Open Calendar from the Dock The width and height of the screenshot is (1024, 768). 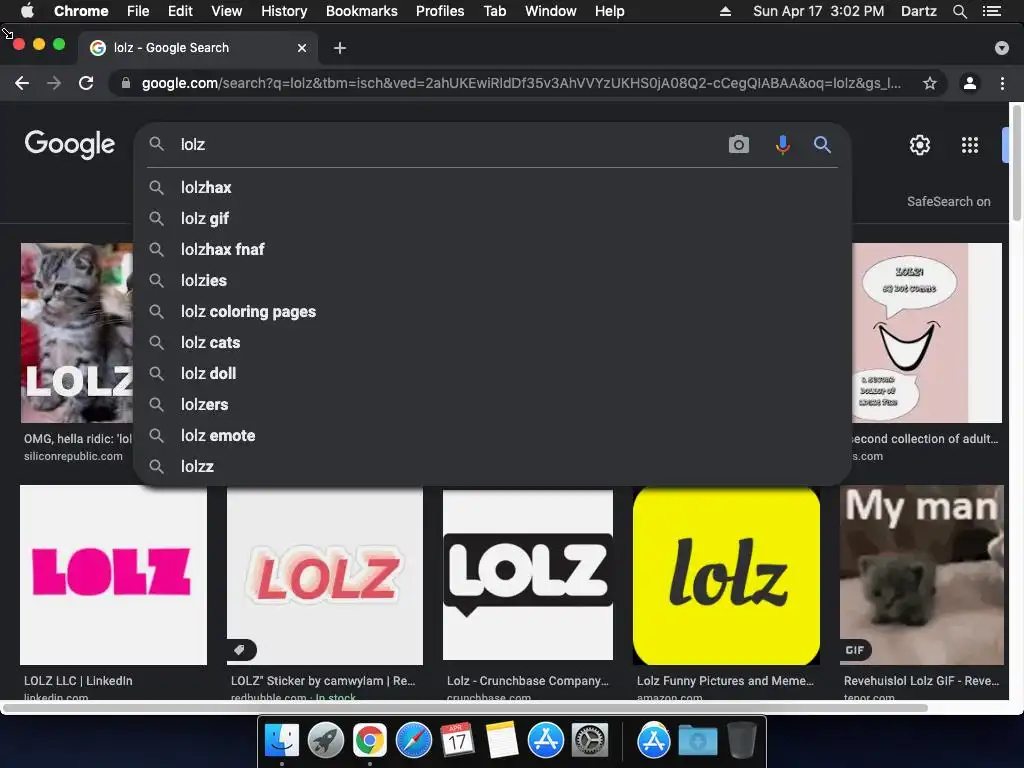[x=458, y=741]
